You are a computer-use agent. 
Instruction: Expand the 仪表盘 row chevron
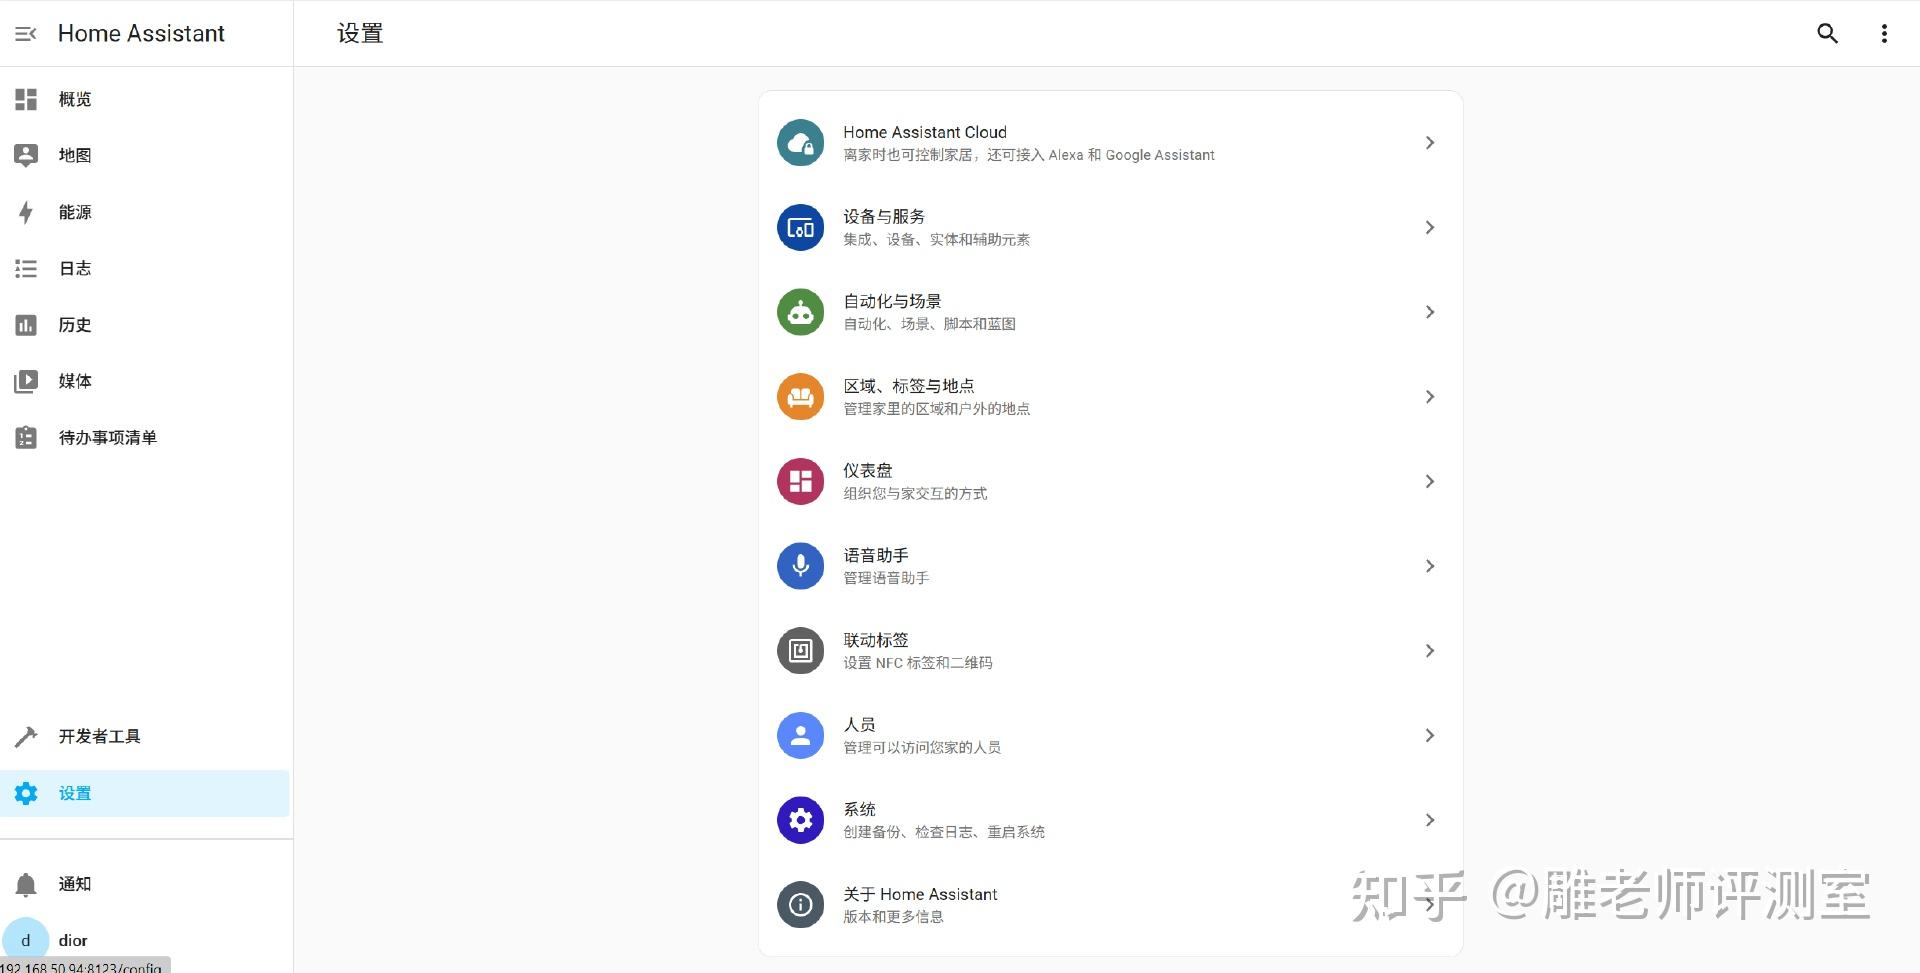[1430, 482]
